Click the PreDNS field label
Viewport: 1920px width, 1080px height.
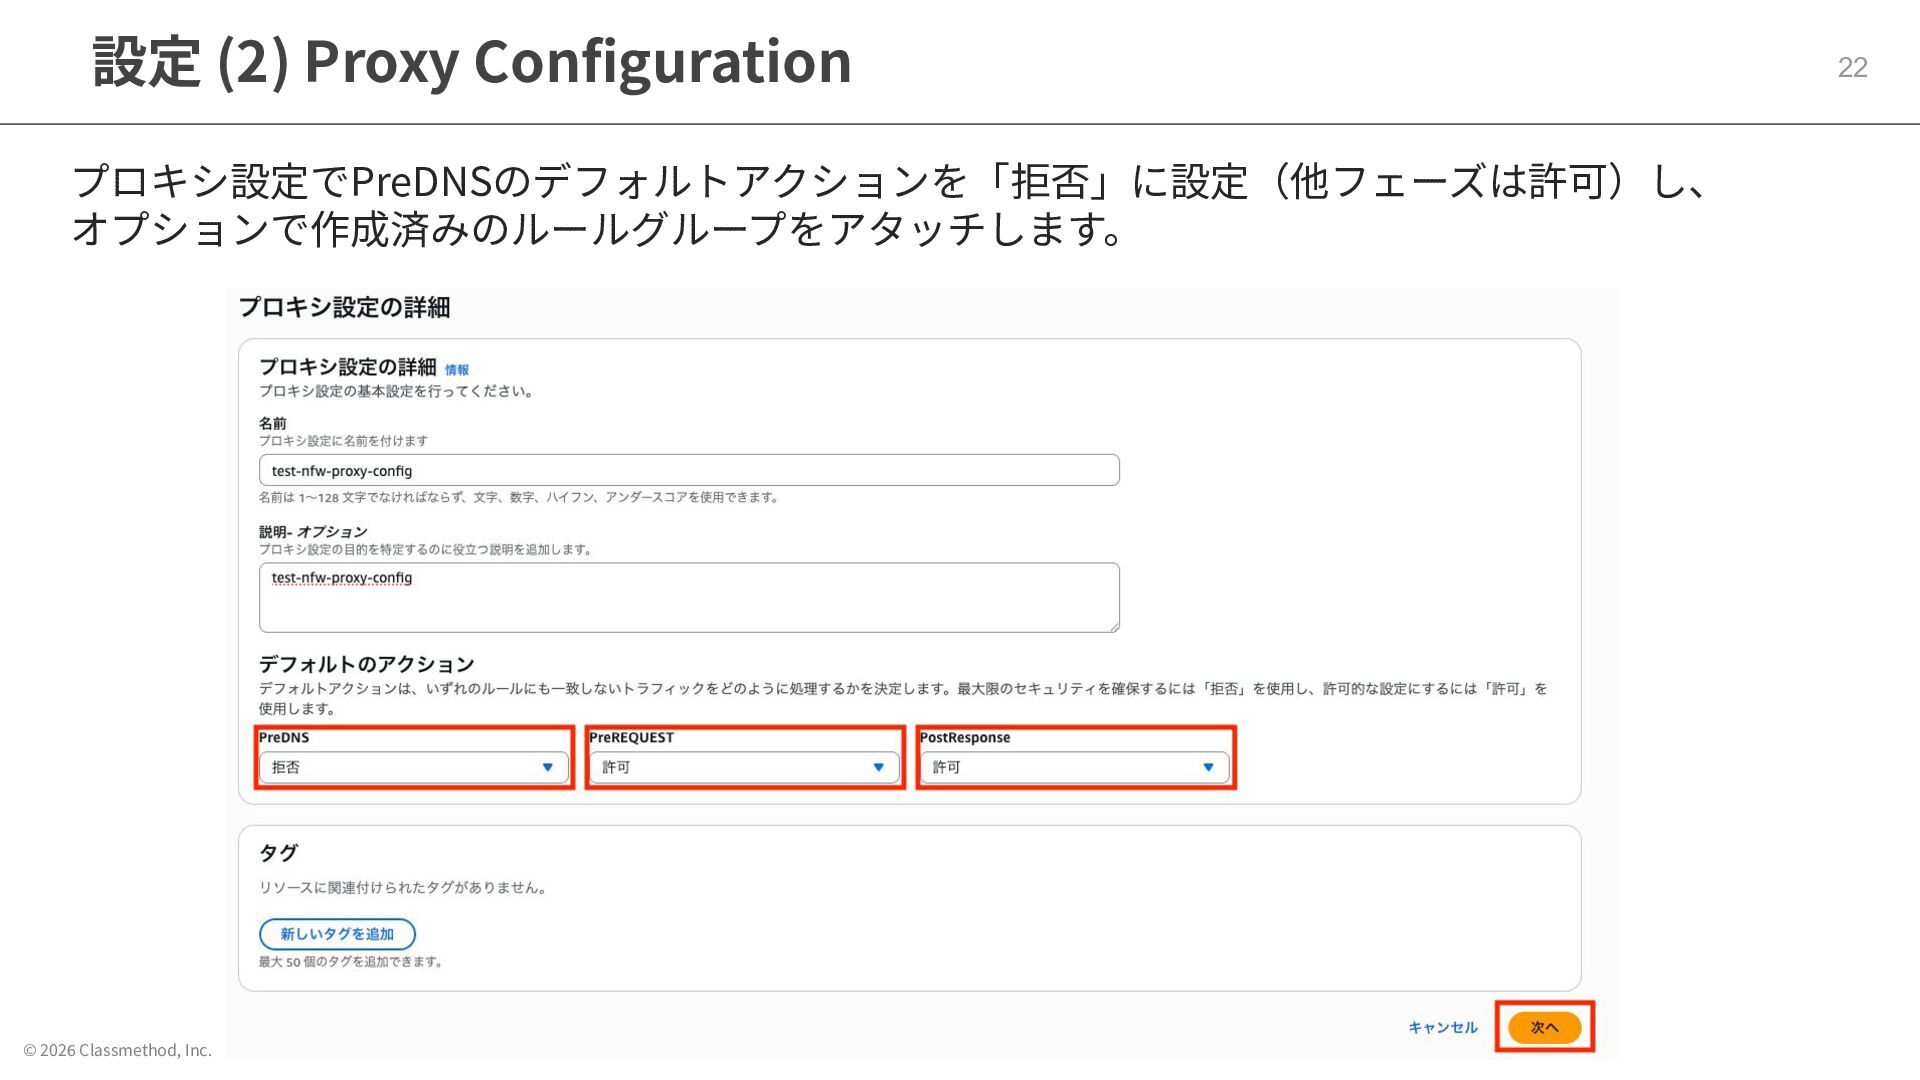pos(284,738)
